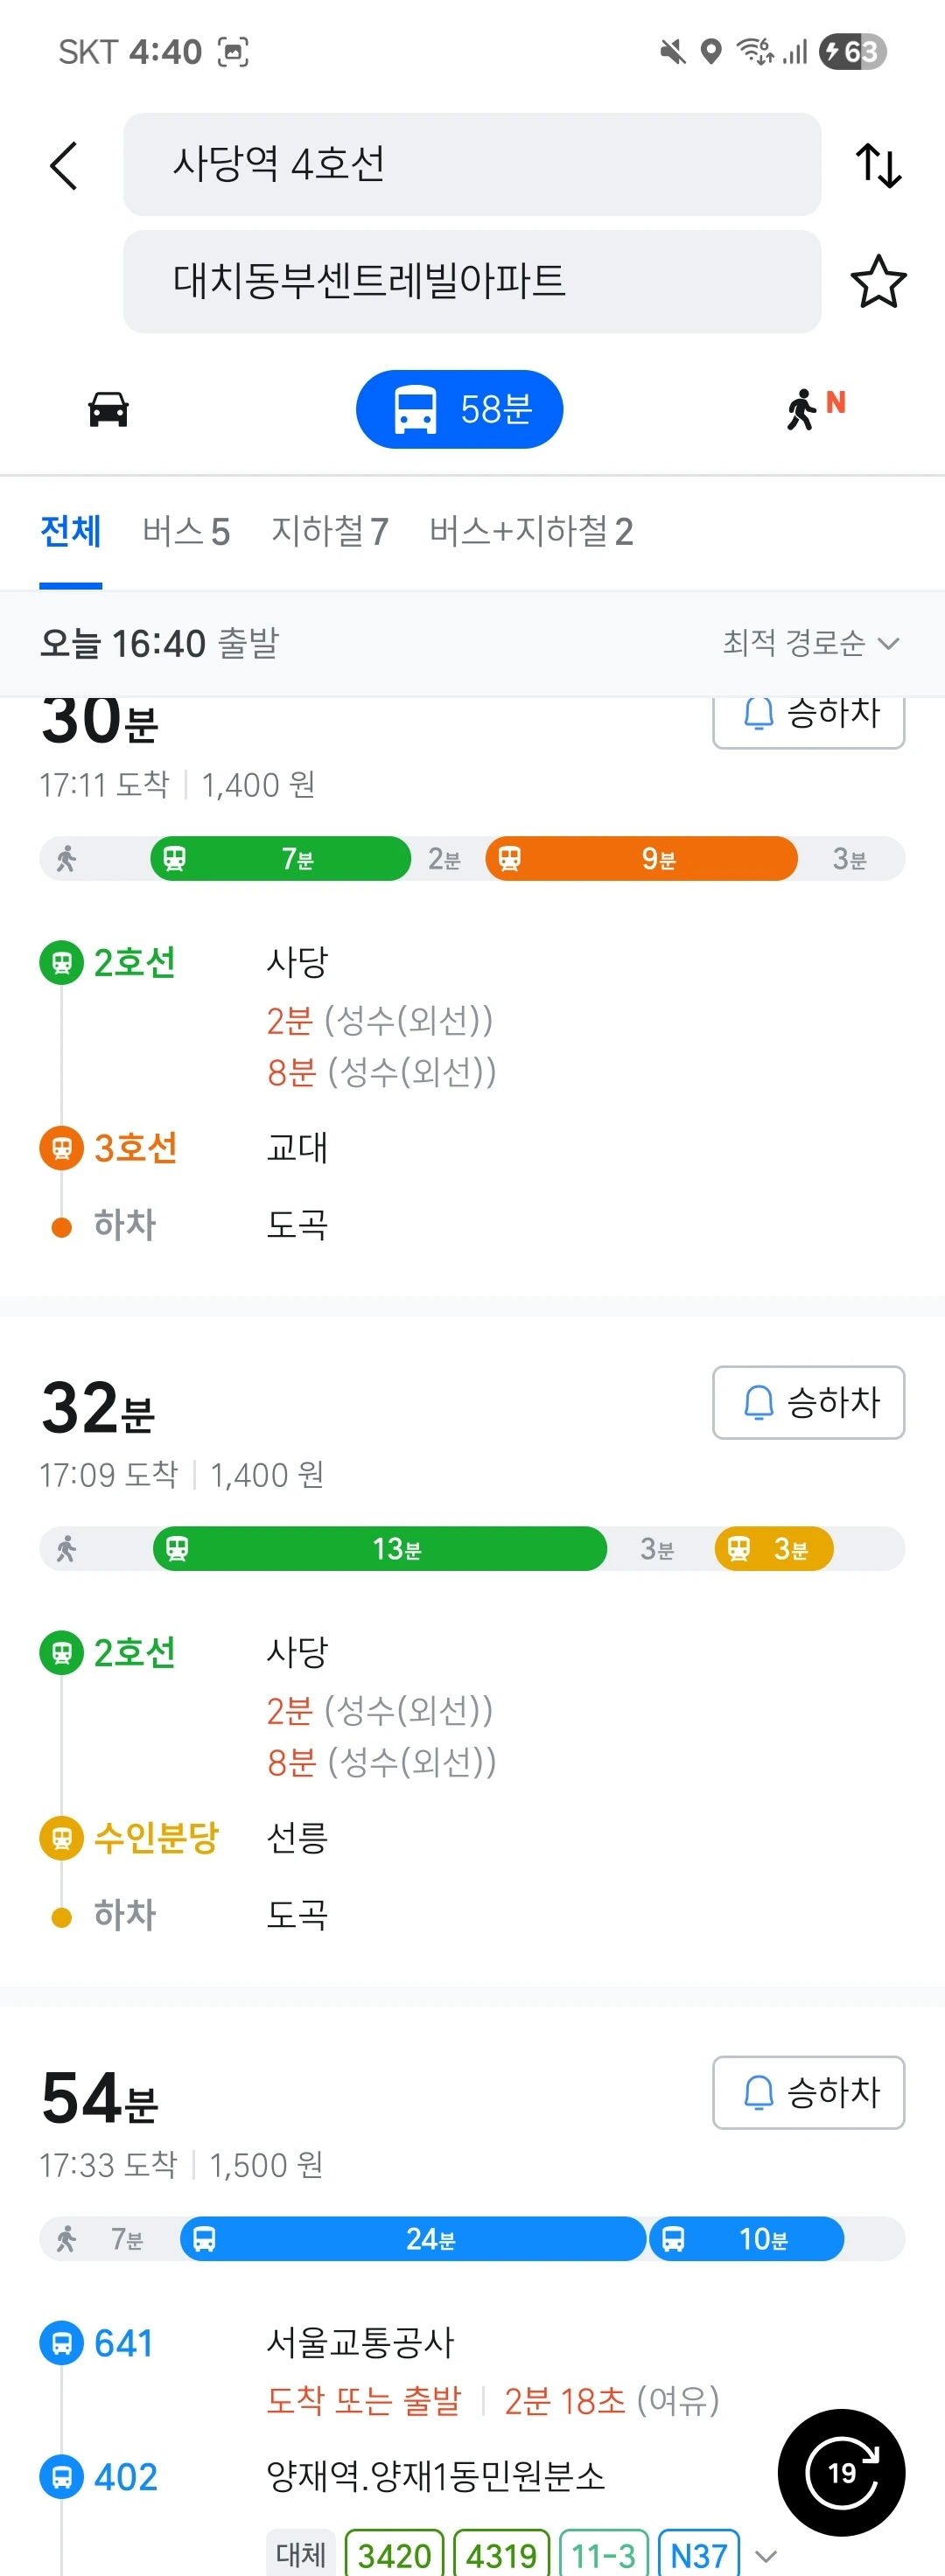Favorite this route with the star icon
This screenshot has width=945, height=2576.
click(x=878, y=282)
